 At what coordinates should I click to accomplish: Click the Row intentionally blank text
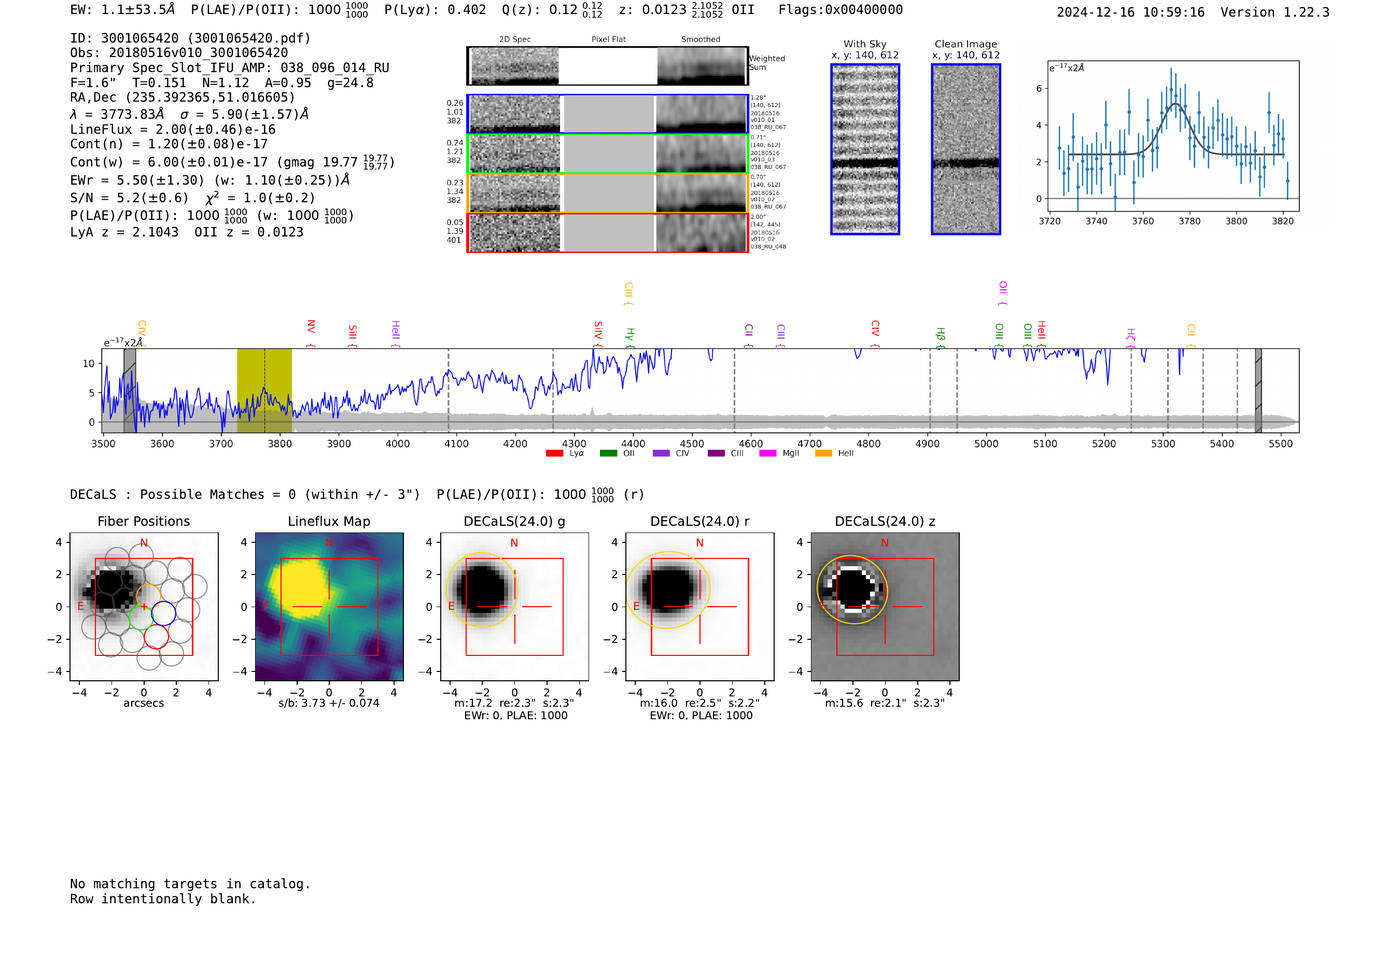pyautogui.click(x=163, y=899)
